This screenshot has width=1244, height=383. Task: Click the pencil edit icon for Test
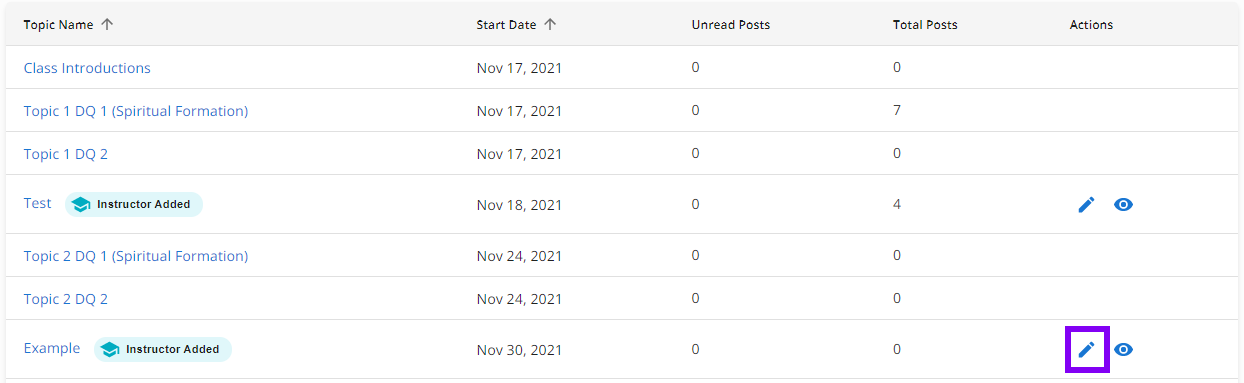click(x=1086, y=204)
